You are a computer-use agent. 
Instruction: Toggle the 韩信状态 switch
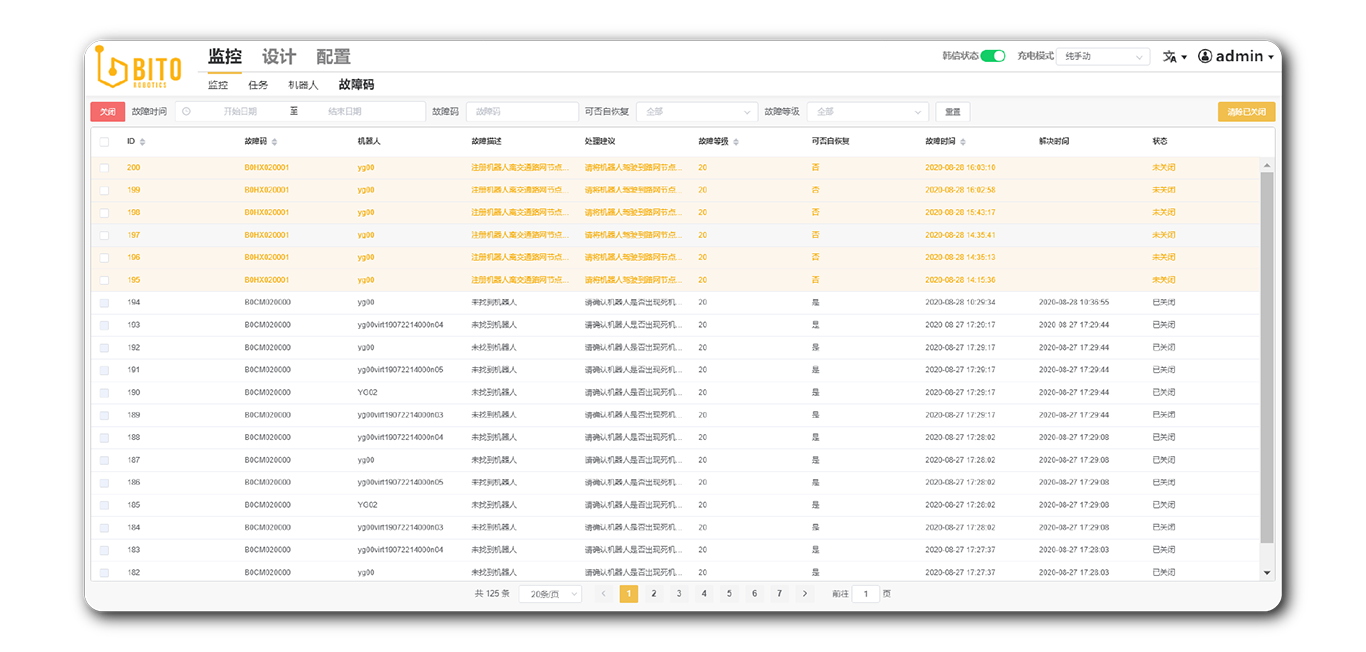[x=993, y=57]
